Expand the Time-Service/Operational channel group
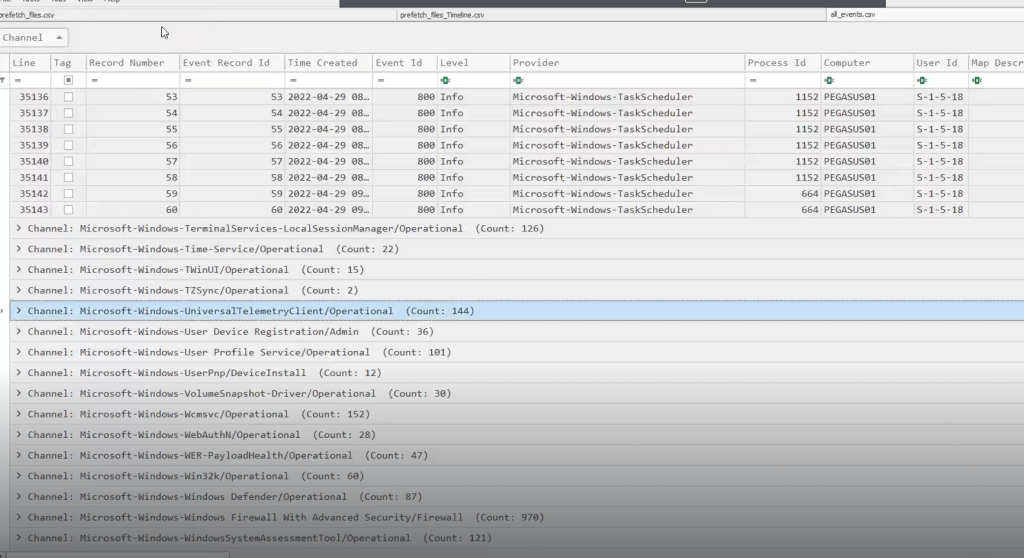This screenshot has height=558, width=1024. 18,249
